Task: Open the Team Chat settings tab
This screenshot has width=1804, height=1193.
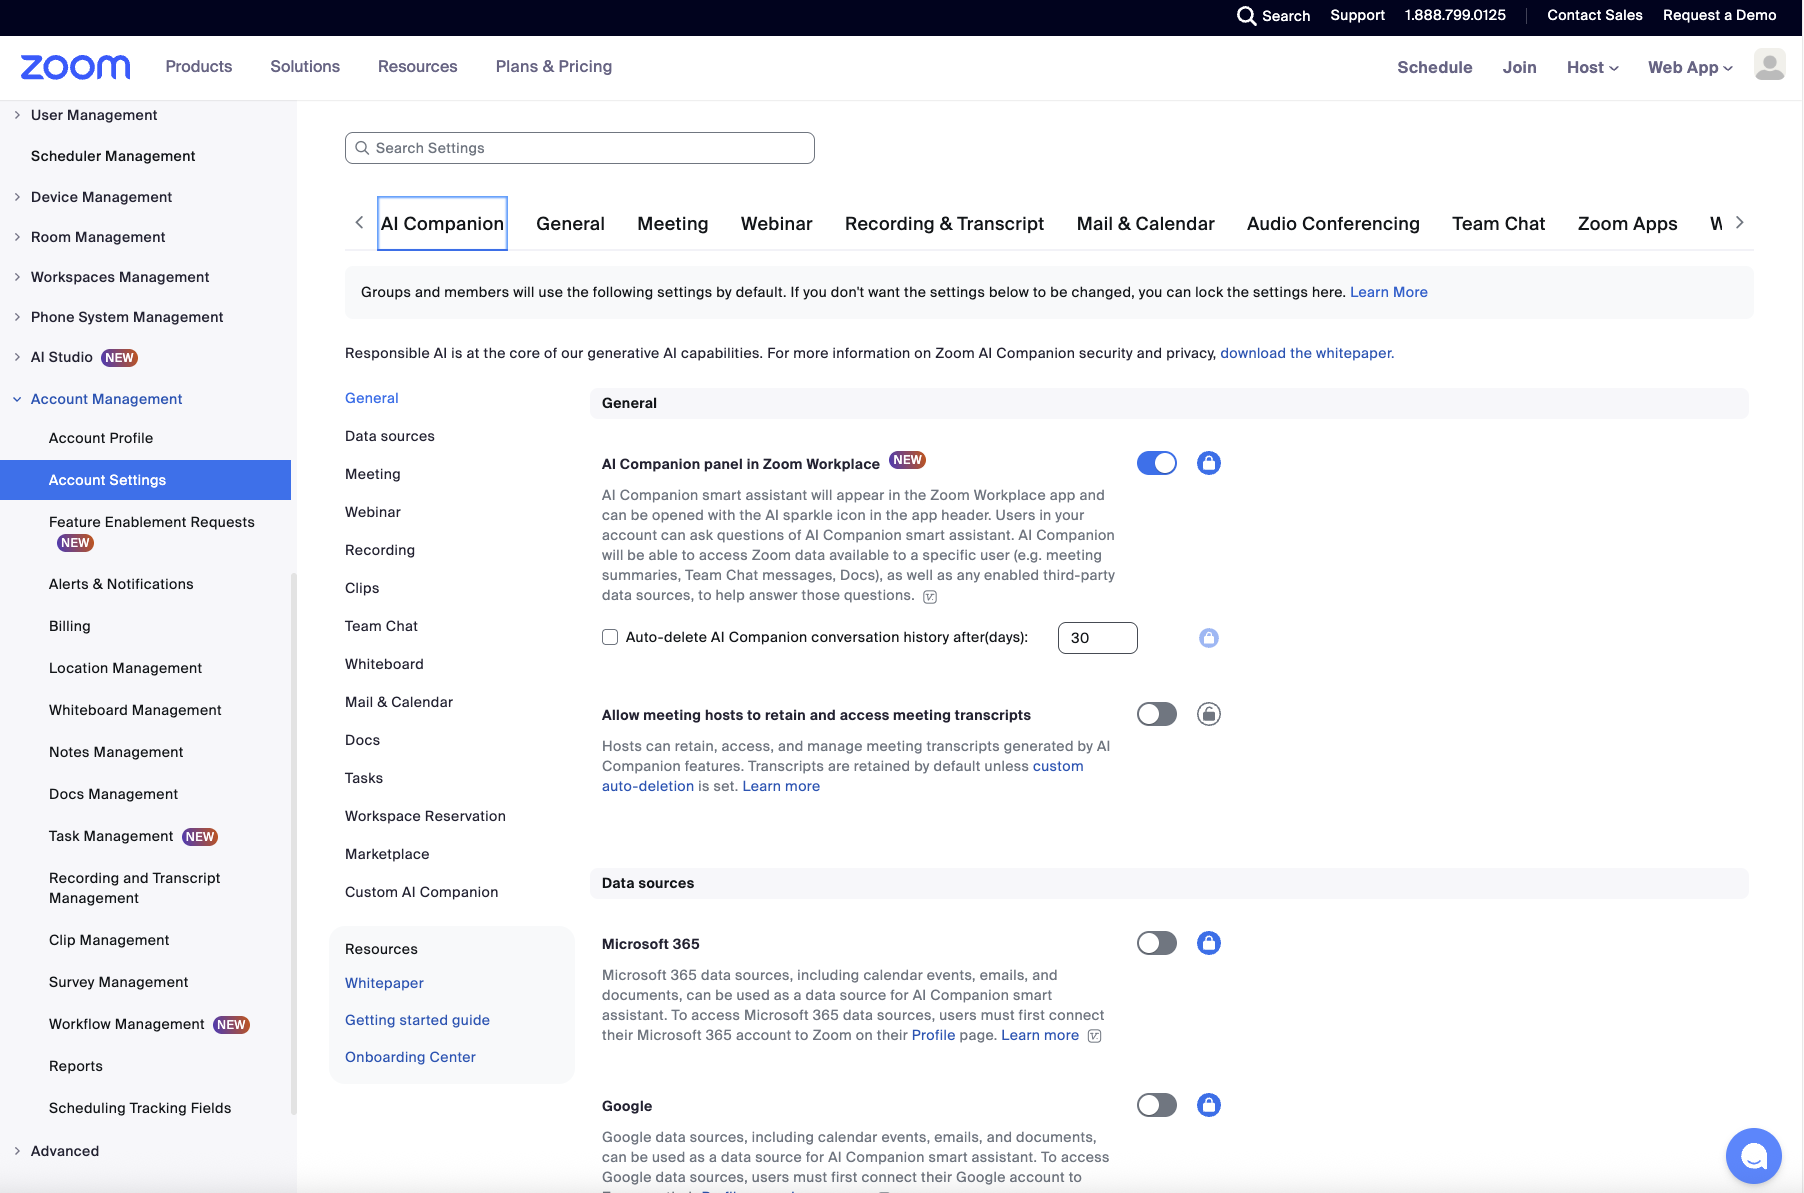Action: (1497, 224)
